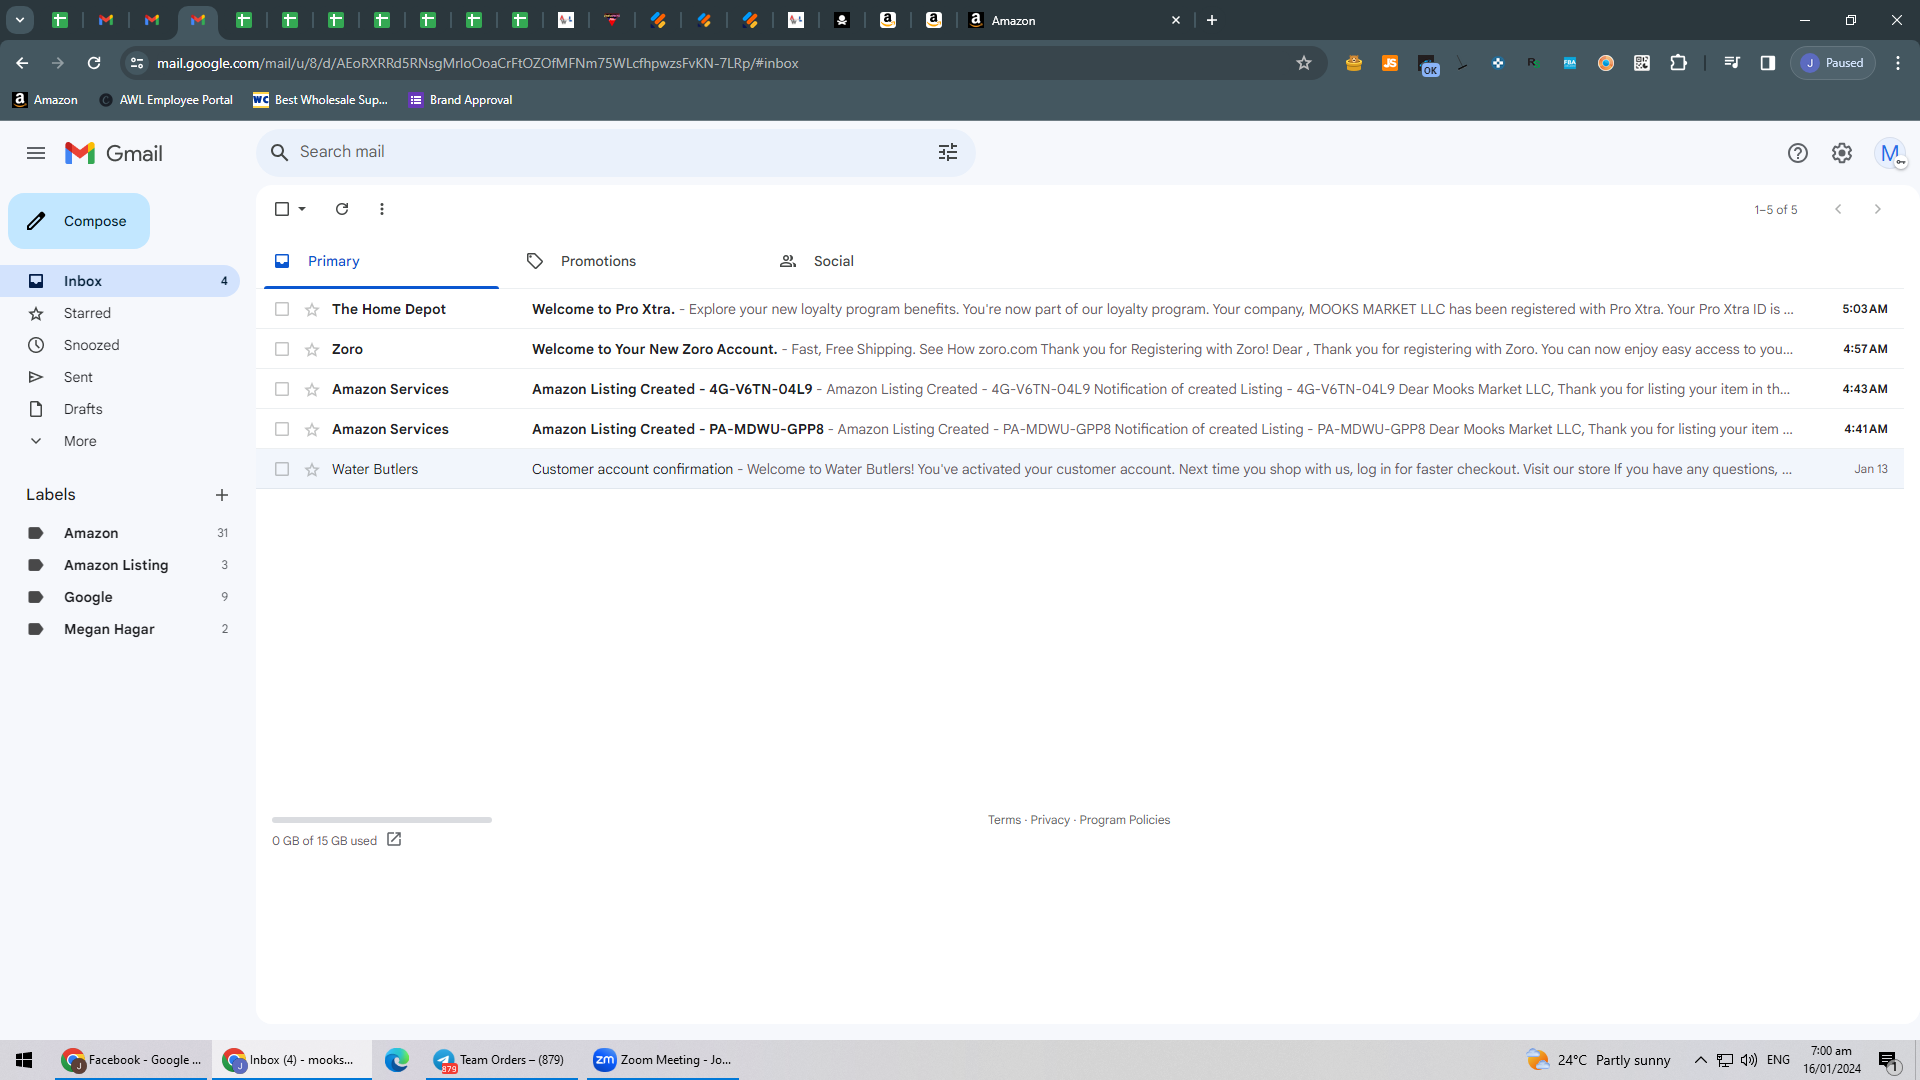This screenshot has width=1920, height=1080.
Task: Open the notification center icon
Action: click(1888, 1060)
